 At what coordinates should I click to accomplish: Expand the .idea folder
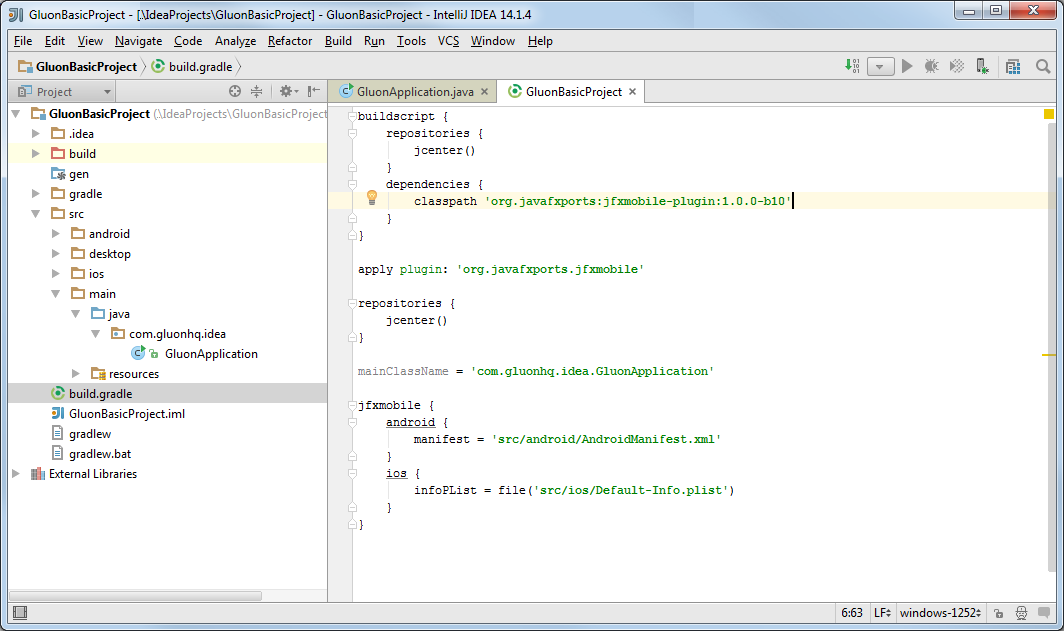(36, 134)
